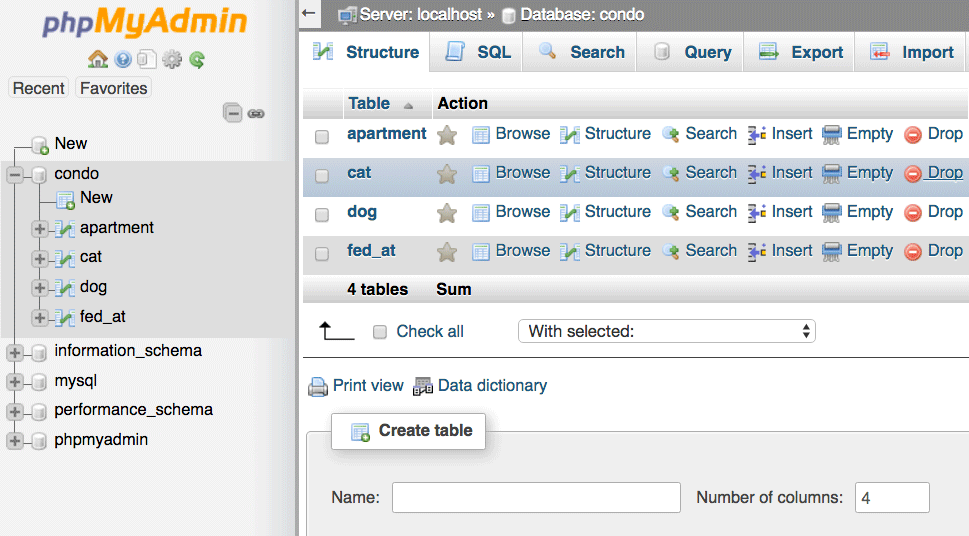Click the phpMyAdmin logo
This screenshot has height=536, width=969.
click(145, 22)
